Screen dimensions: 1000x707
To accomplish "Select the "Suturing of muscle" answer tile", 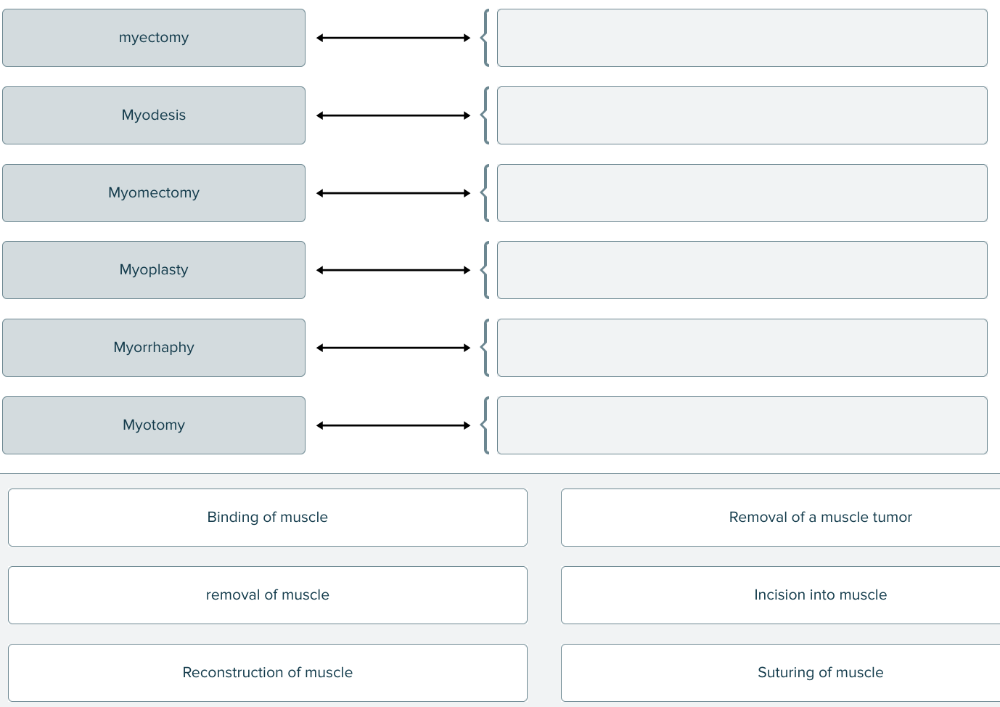I will 780,672.
